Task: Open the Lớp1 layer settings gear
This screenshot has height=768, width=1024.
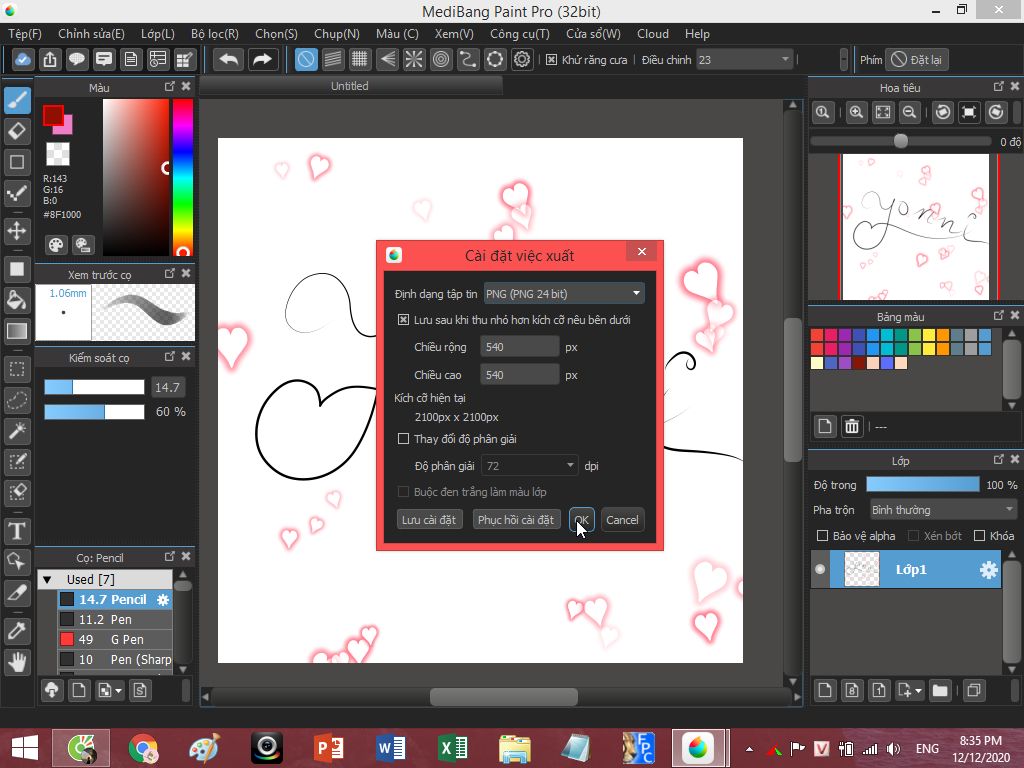Action: click(989, 569)
